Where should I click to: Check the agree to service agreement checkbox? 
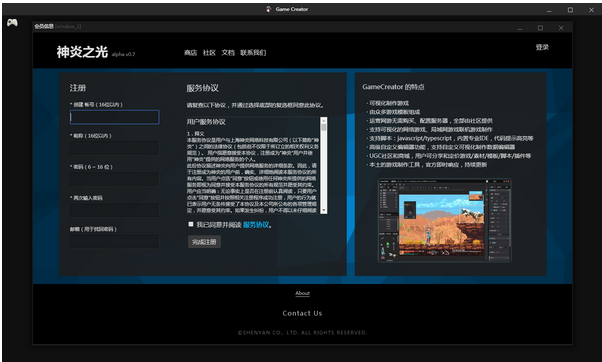click(x=191, y=224)
